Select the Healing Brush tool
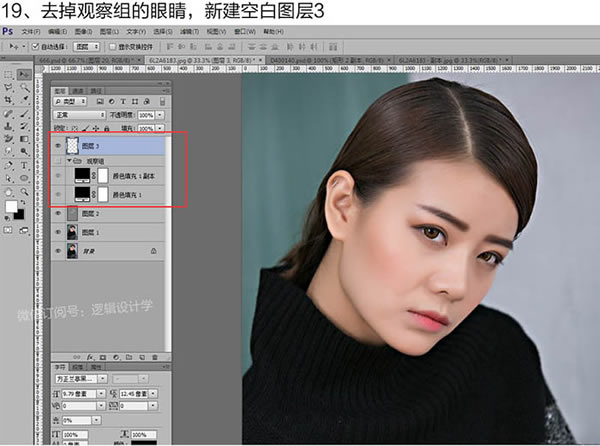 click(8, 114)
